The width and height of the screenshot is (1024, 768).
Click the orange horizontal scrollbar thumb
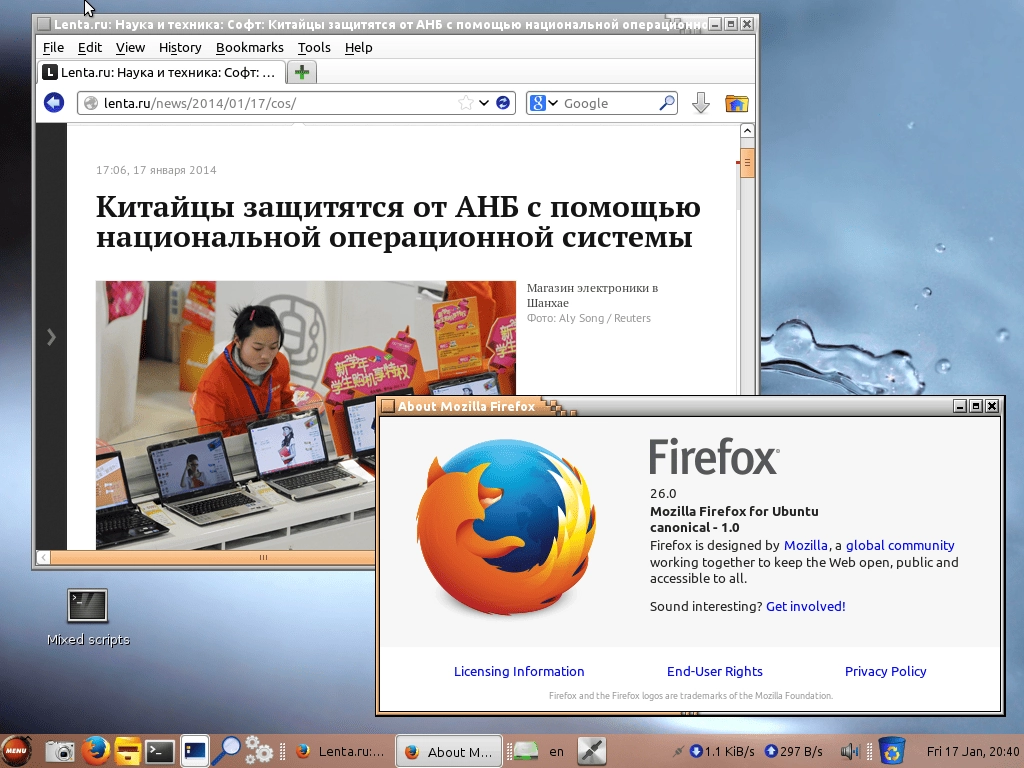point(213,557)
